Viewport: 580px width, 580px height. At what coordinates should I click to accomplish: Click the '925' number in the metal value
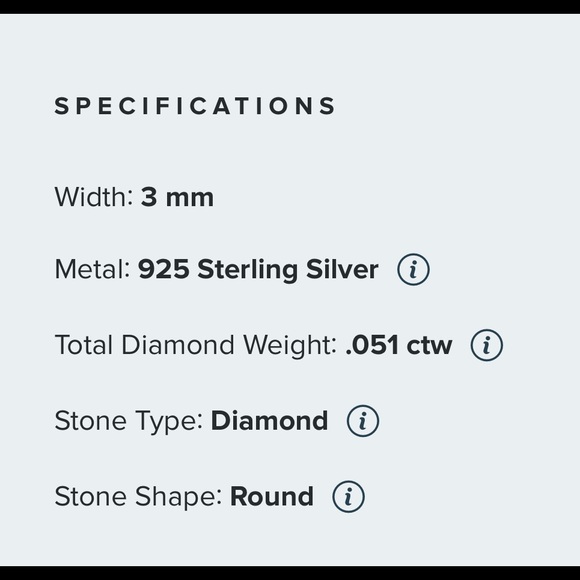point(163,269)
